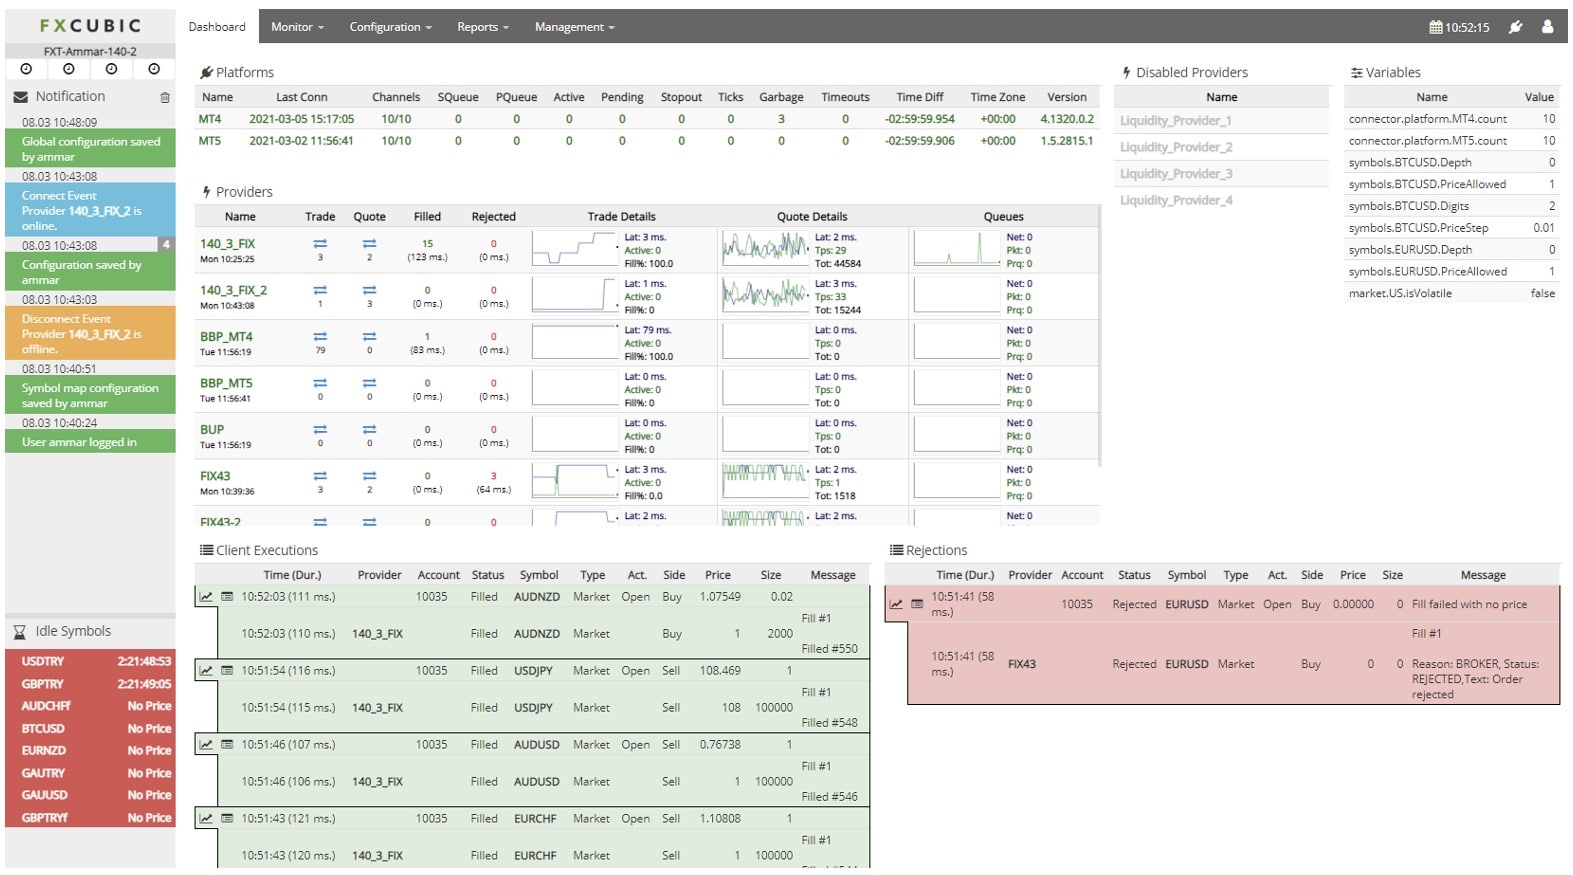Viewport: 1573px width, 875px height.
Task: Click the last clock button under FXT-Ammar-140-2
Action: click(154, 69)
